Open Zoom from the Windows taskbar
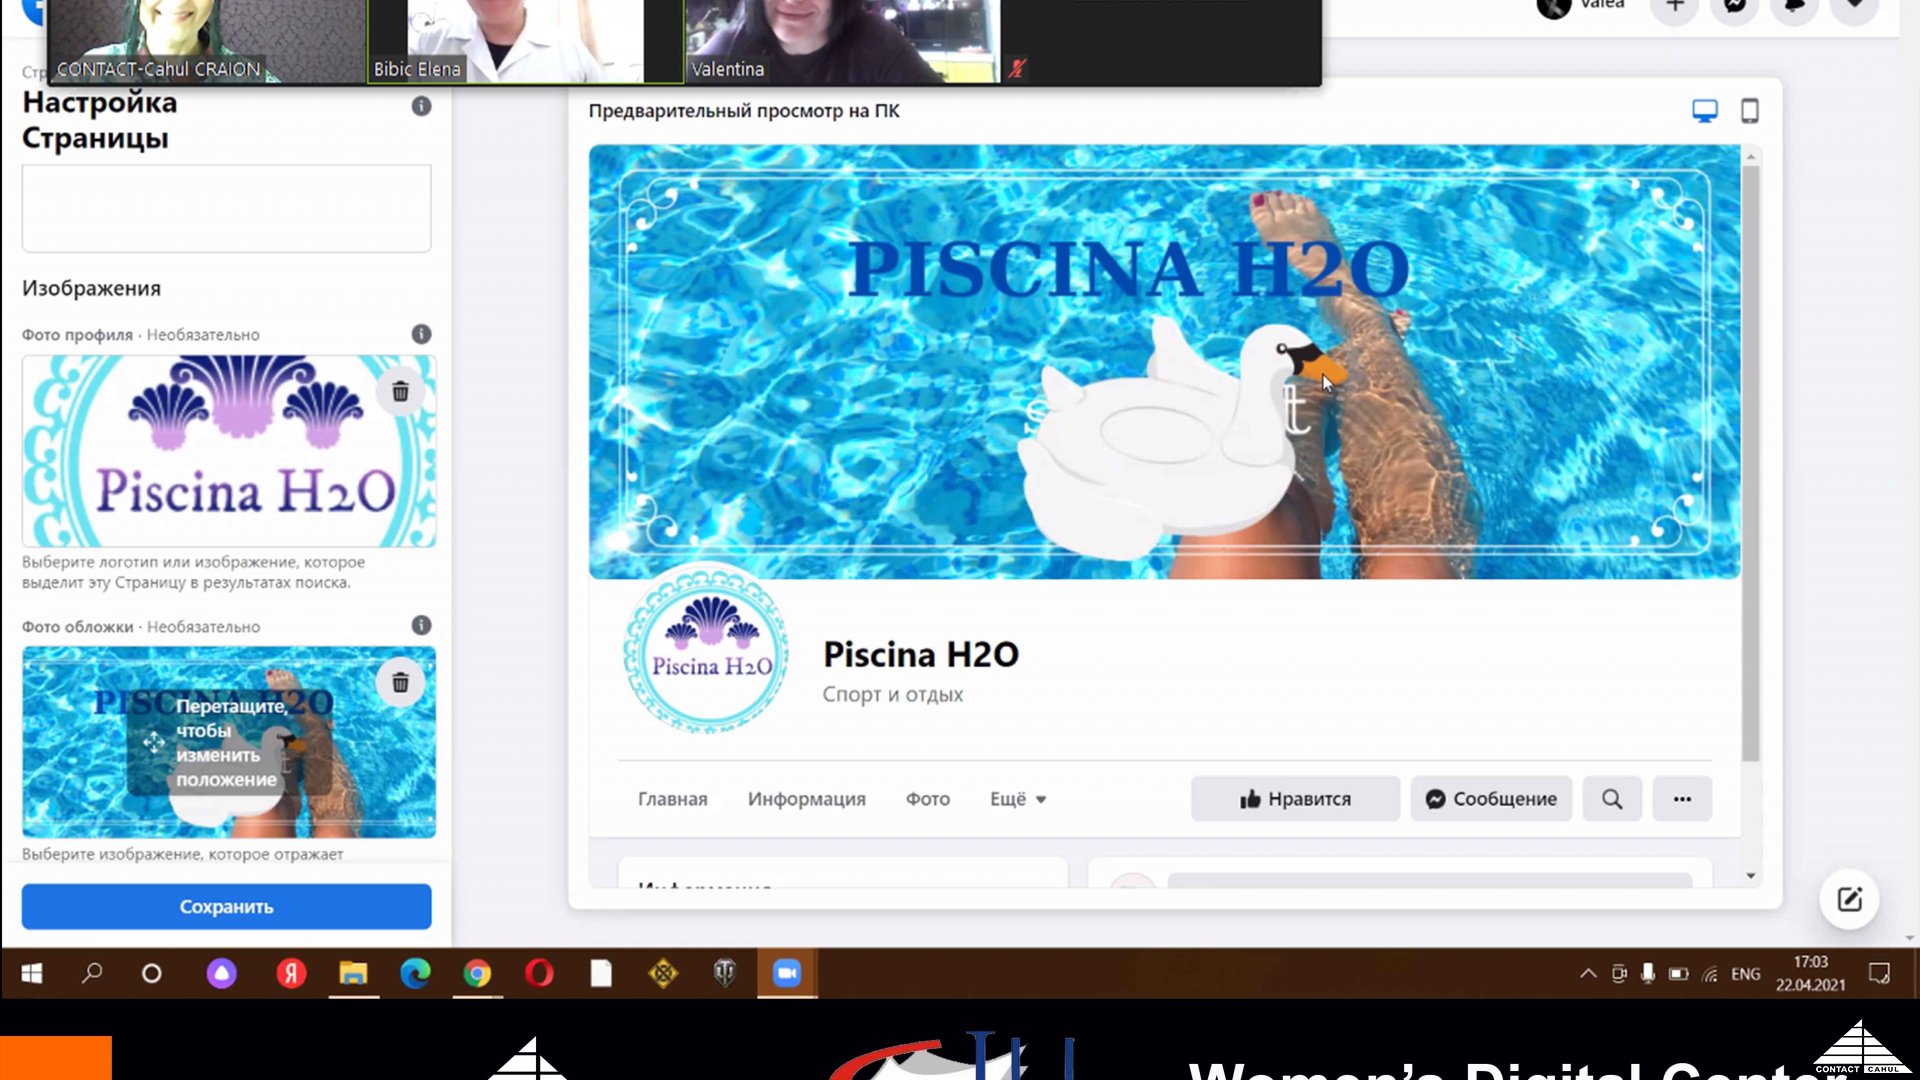The width and height of the screenshot is (1920, 1080). (x=787, y=973)
